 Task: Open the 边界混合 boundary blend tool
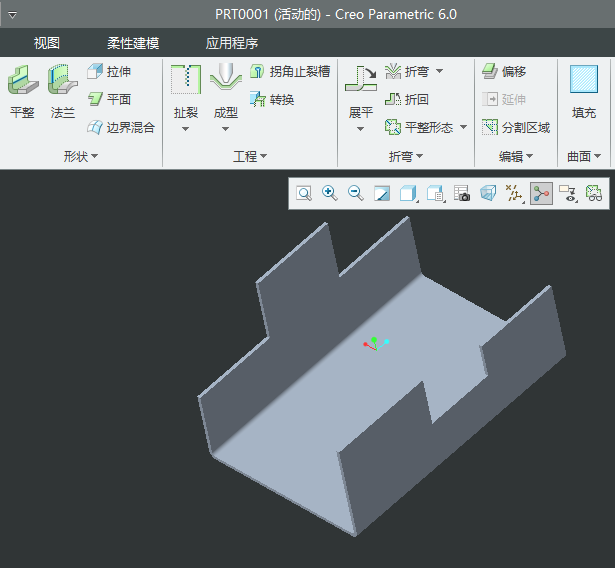[121, 127]
